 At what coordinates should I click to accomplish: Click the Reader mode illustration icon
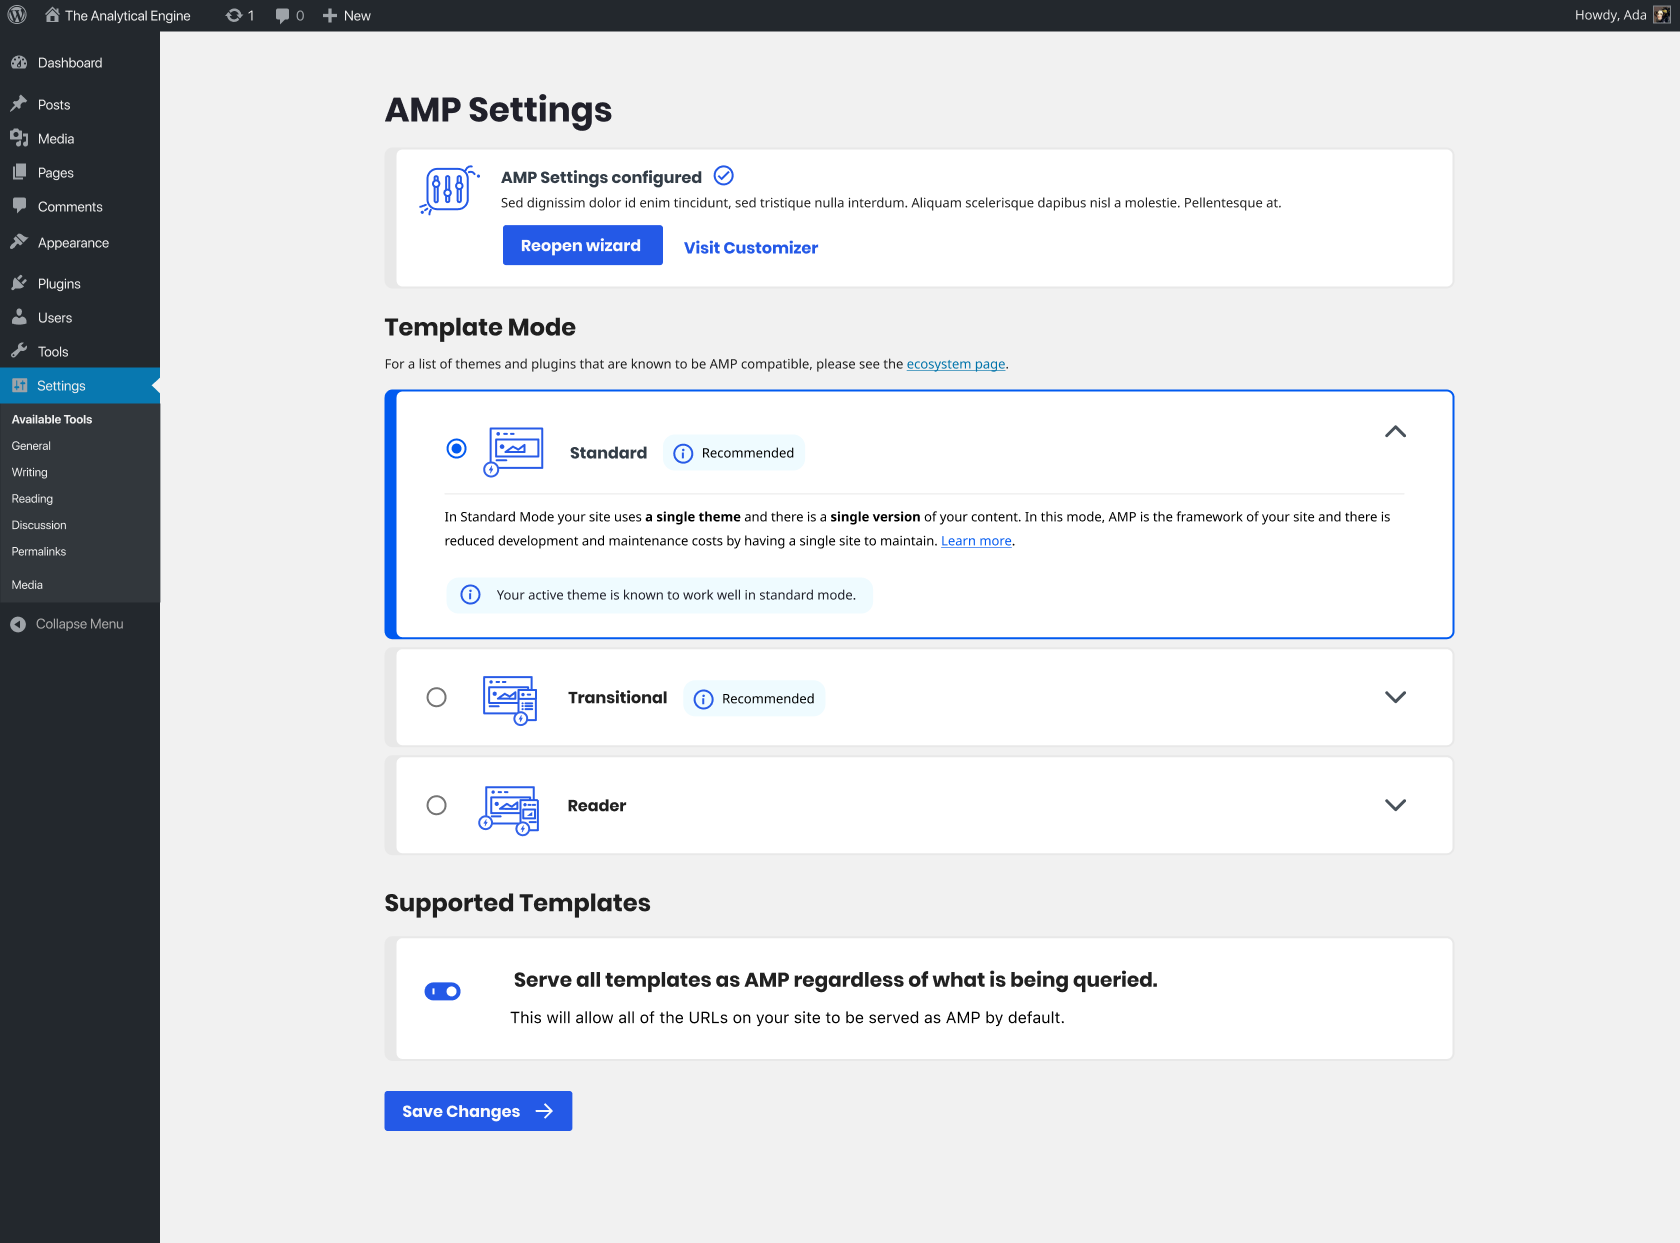[x=509, y=809]
